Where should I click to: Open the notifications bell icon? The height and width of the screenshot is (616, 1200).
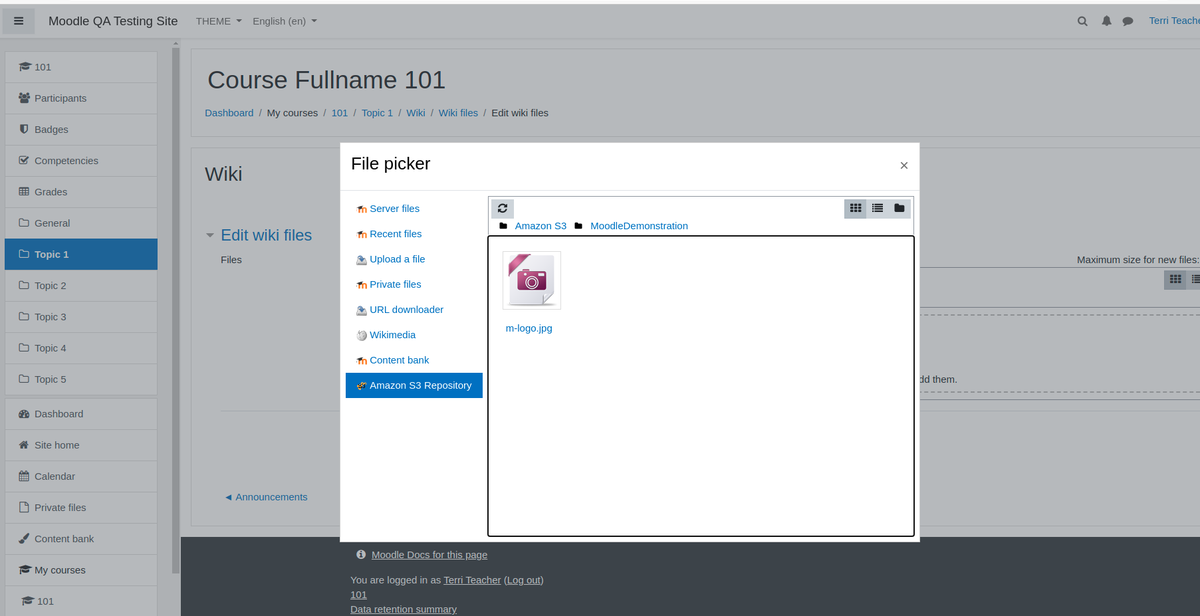pos(1107,21)
